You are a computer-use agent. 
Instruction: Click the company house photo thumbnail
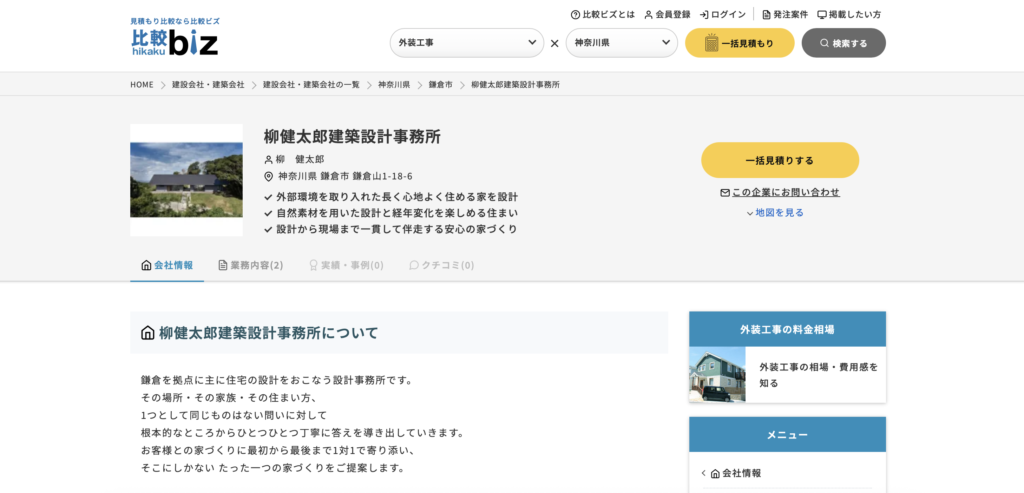(186, 180)
